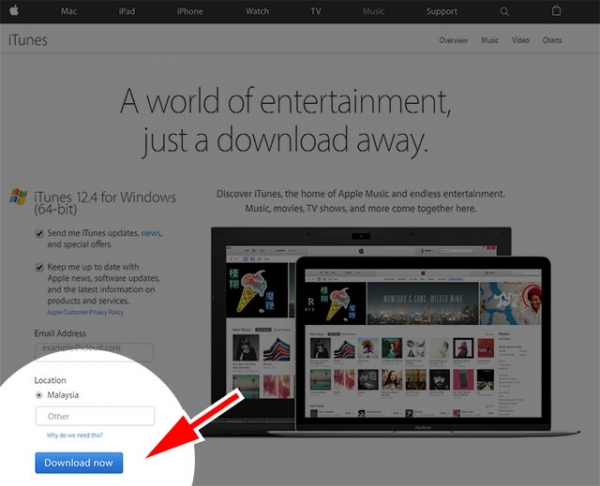
Task: Go to the iTunes Overview tab
Action: [x=453, y=40]
